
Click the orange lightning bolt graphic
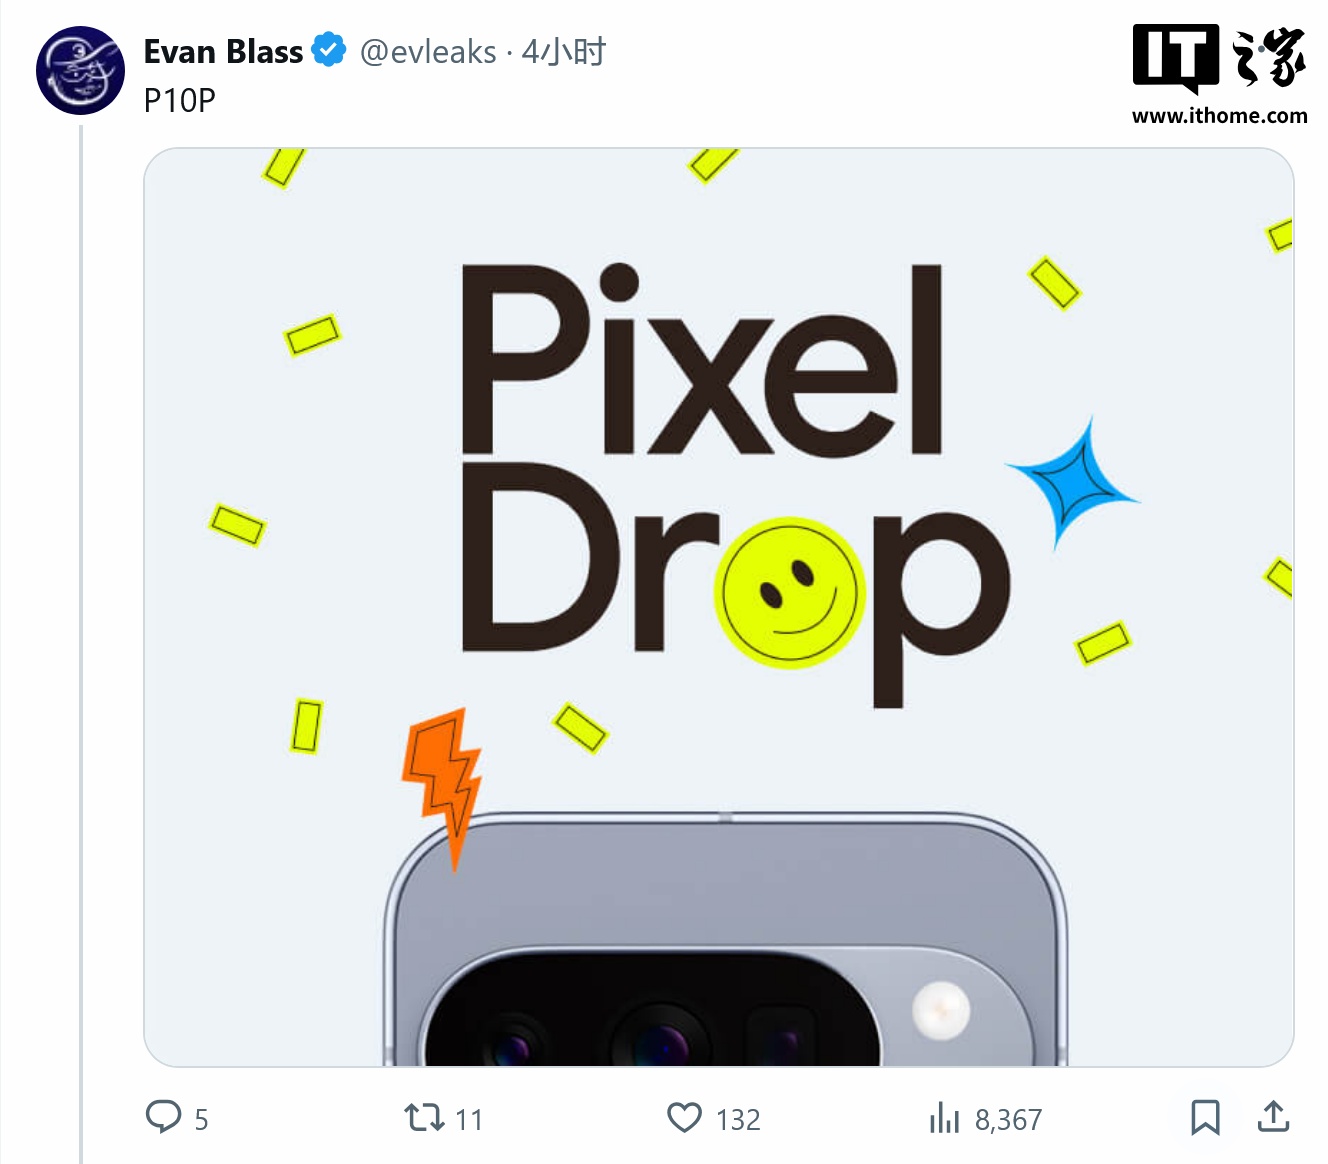[444, 780]
